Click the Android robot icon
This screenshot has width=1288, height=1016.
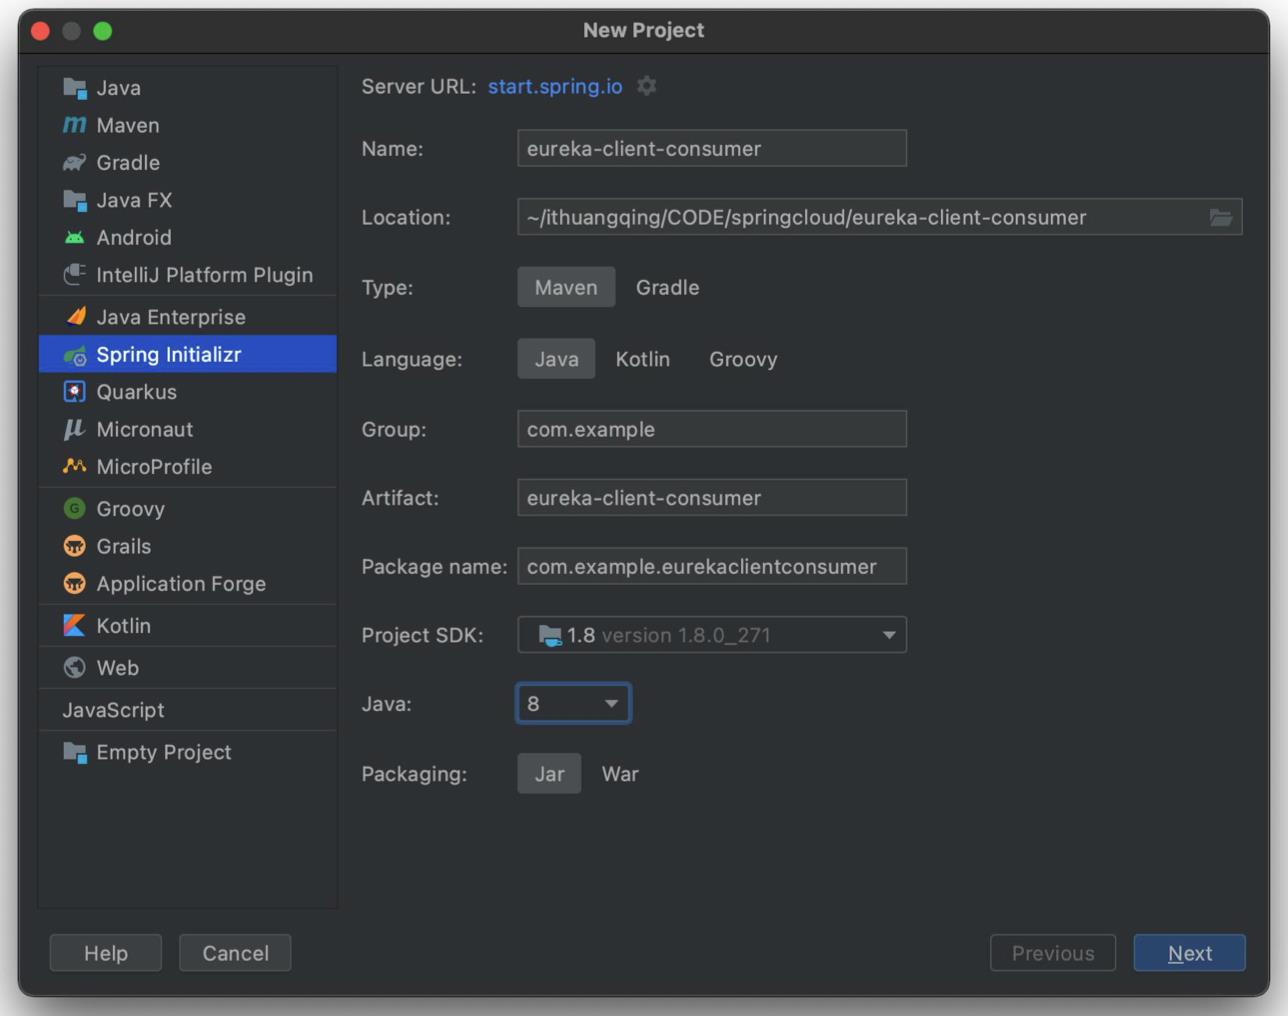tap(74, 237)
